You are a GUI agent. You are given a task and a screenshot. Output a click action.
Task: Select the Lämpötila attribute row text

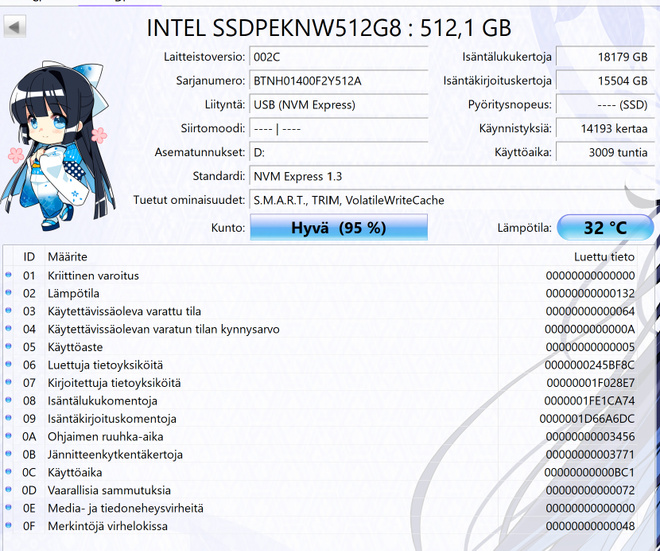click(x=73, y=293)
